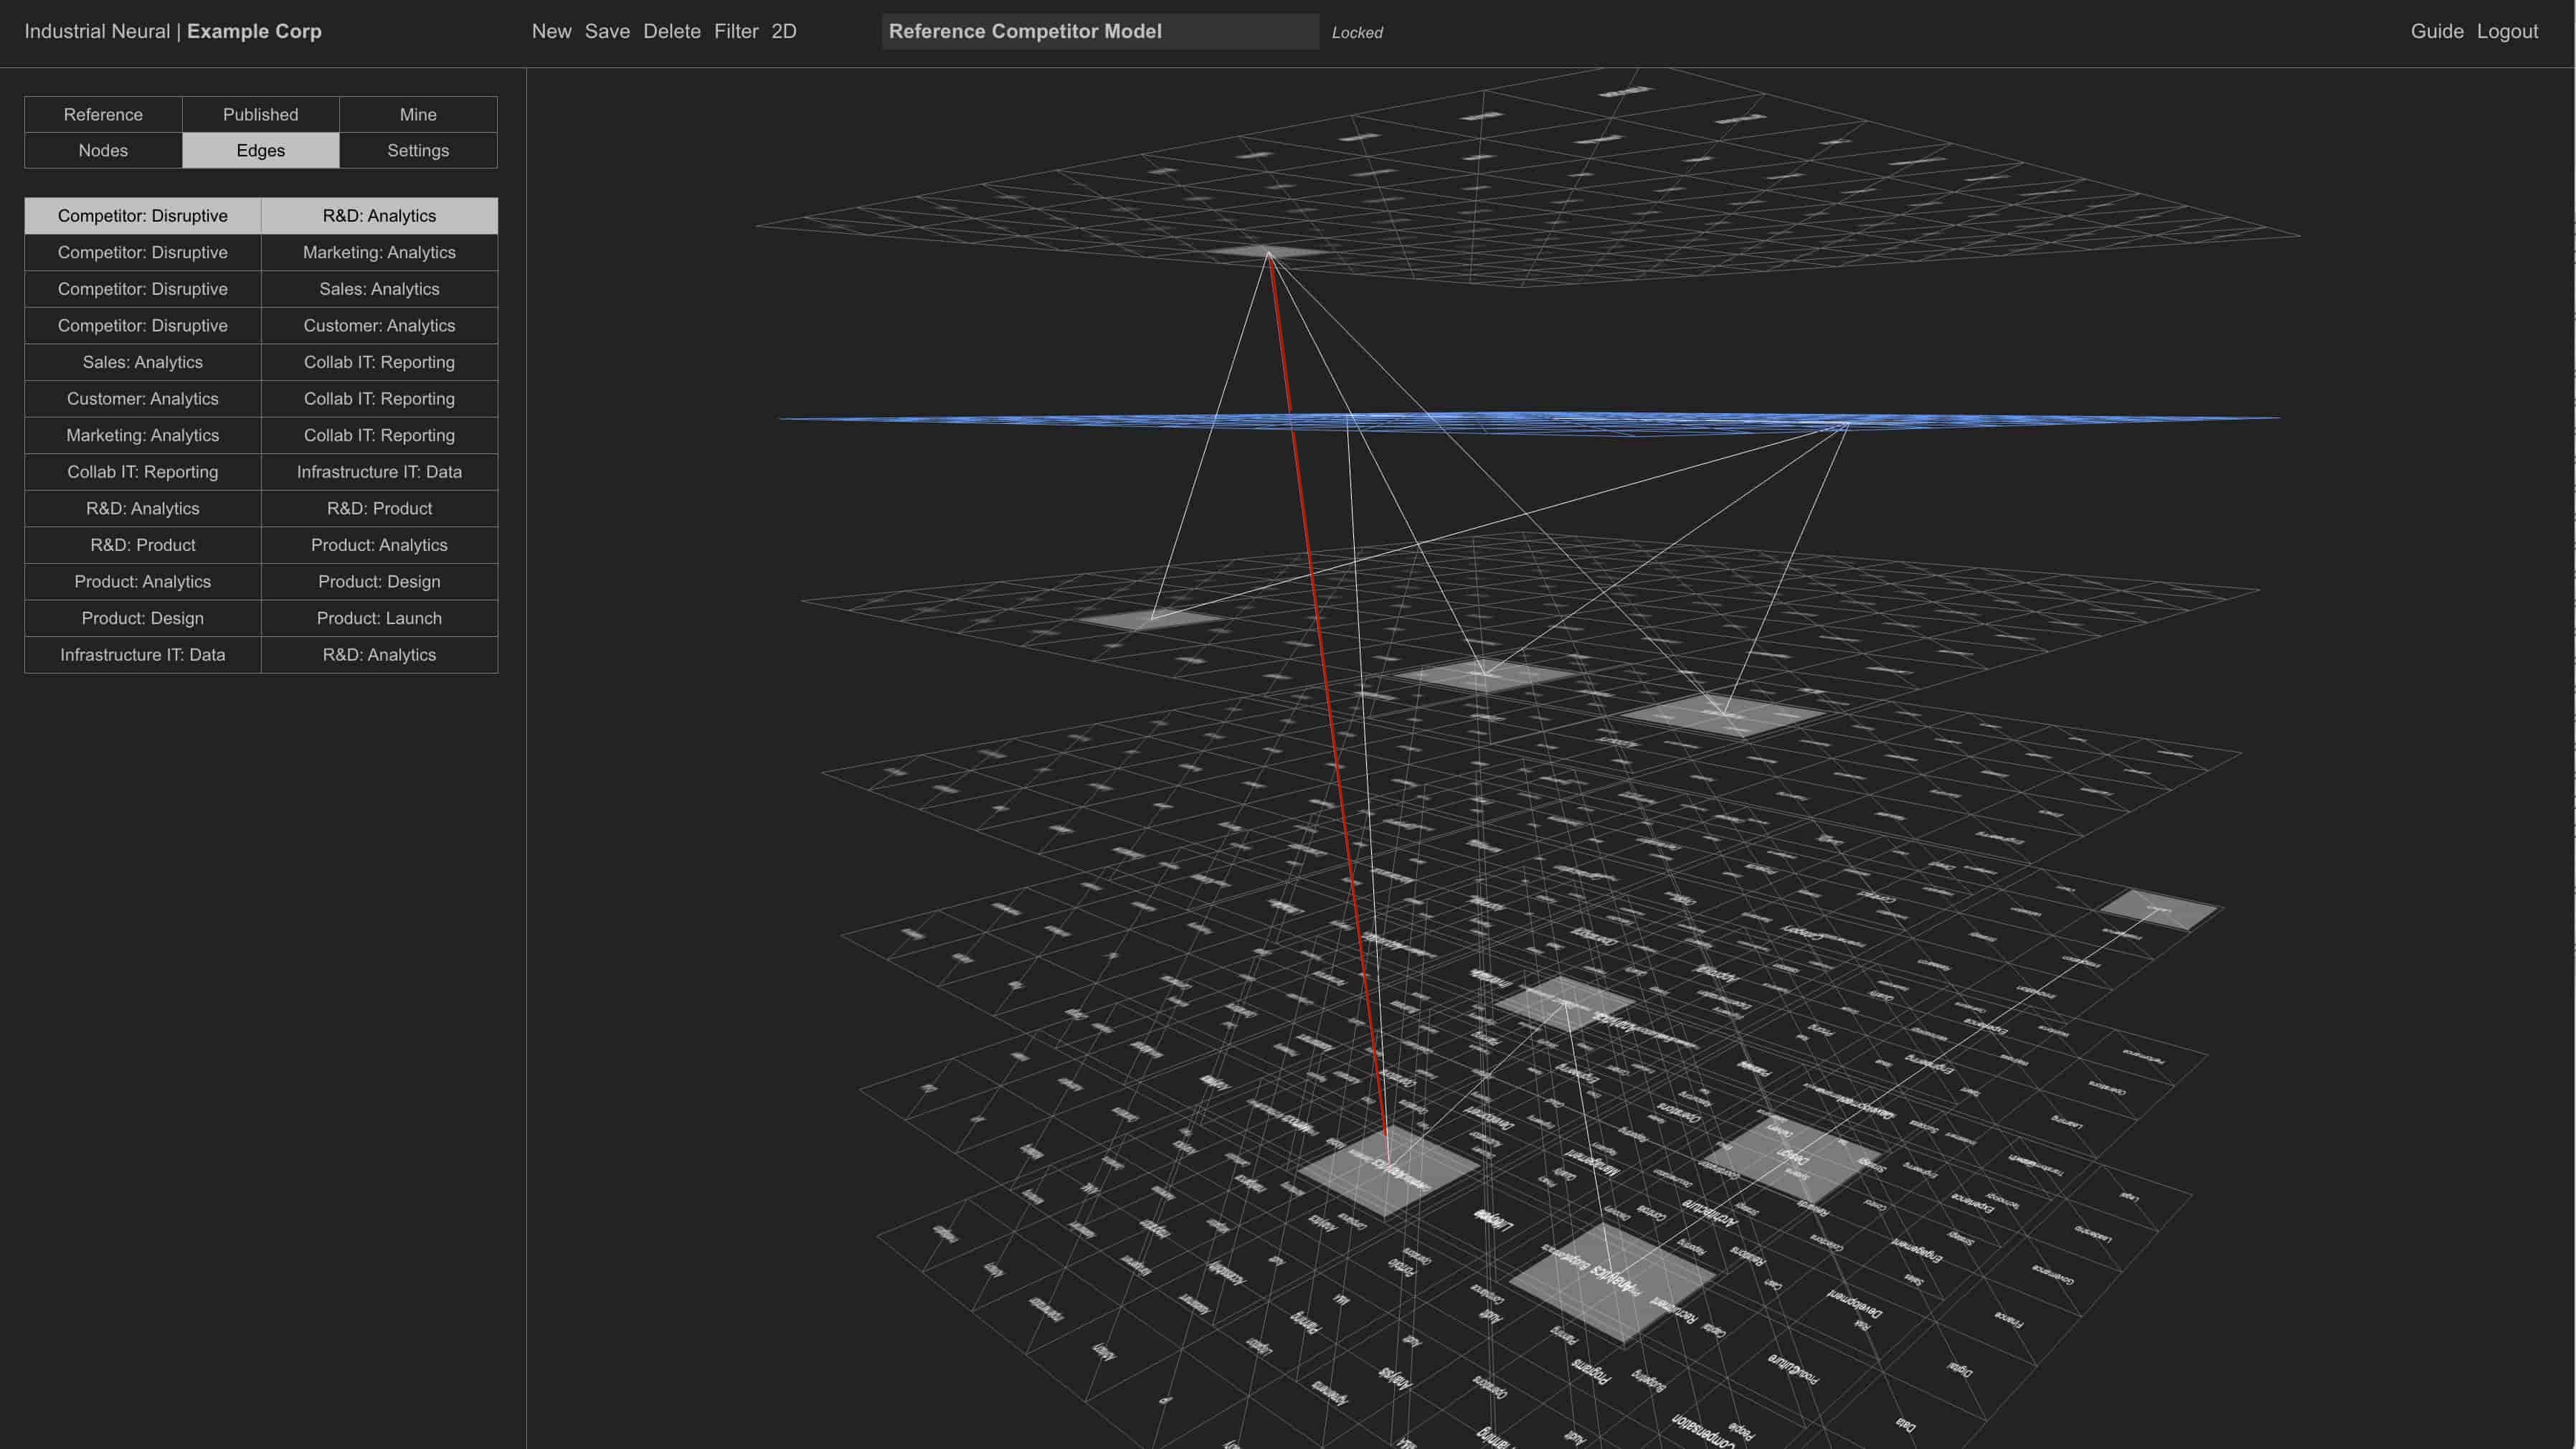The width and height of the screenshot is (2576, 1449).
Task: Select Customer: Analytics cell paired with Competitor: Disruptive
Action: tap(379, 325)
